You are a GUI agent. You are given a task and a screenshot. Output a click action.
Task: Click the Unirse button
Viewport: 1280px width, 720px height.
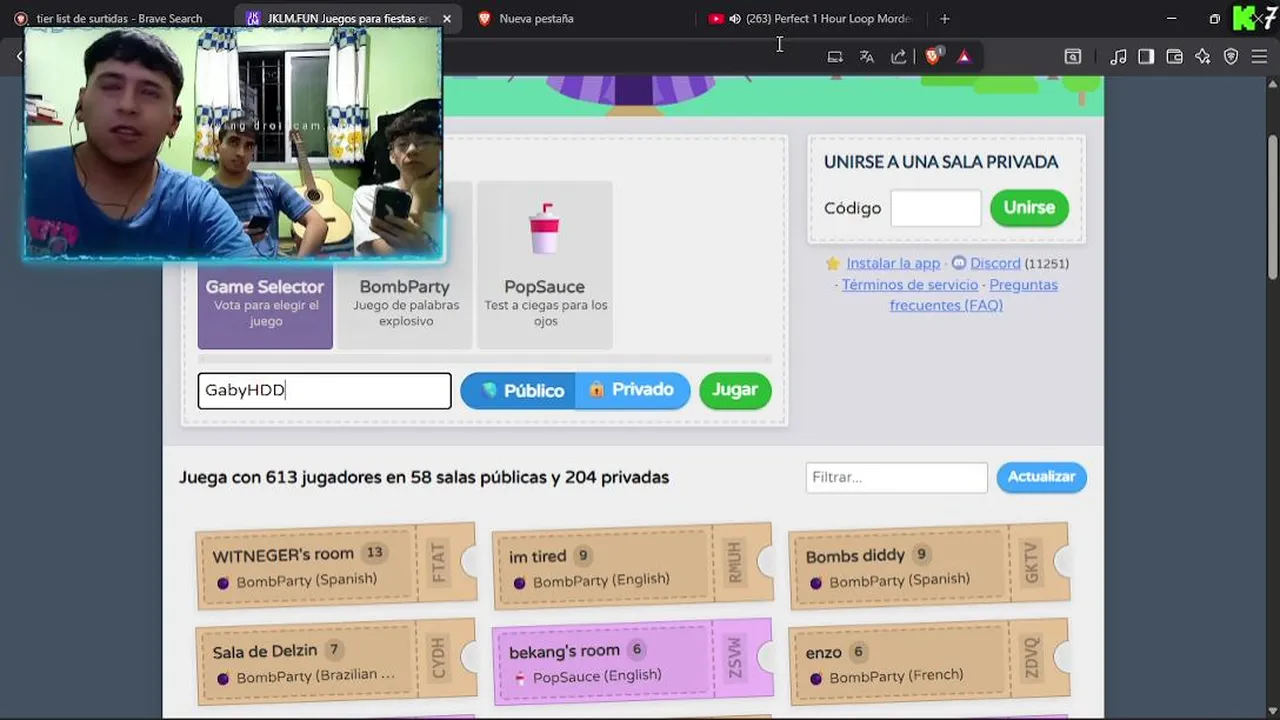click(x=1029, y=208)
